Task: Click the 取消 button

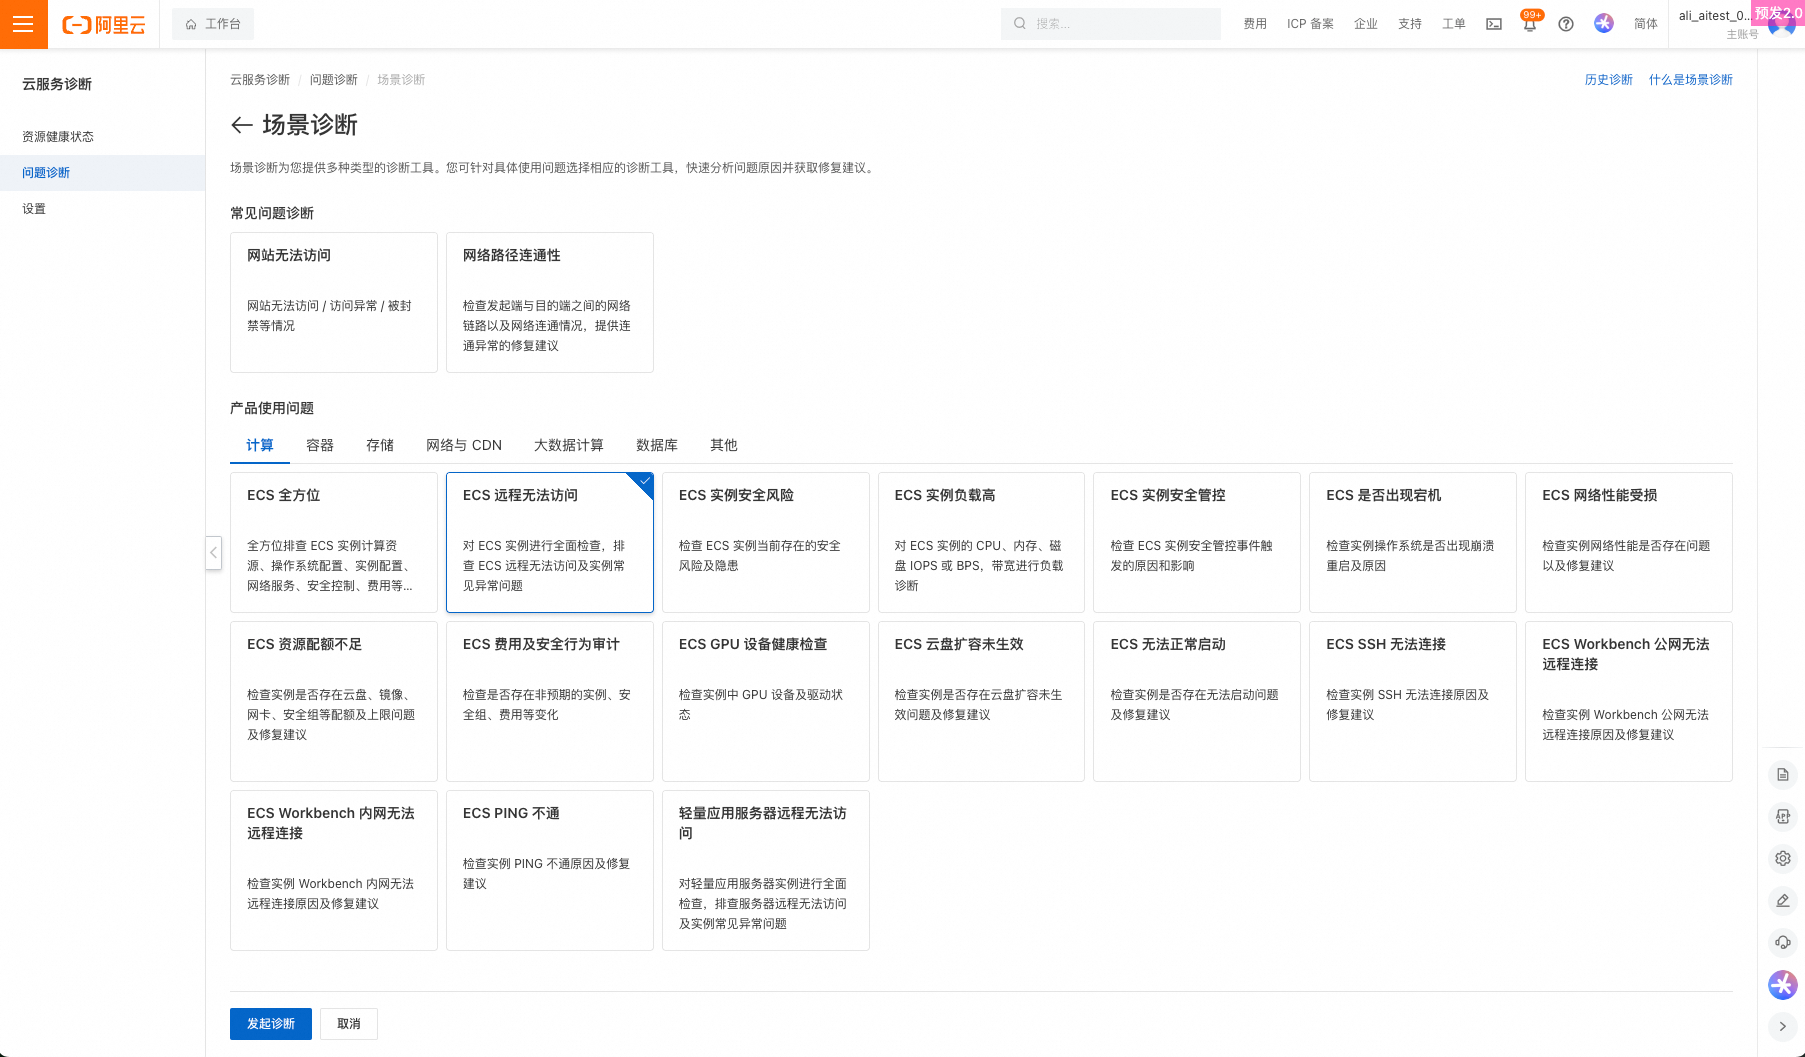Action: pos(349,1024)
